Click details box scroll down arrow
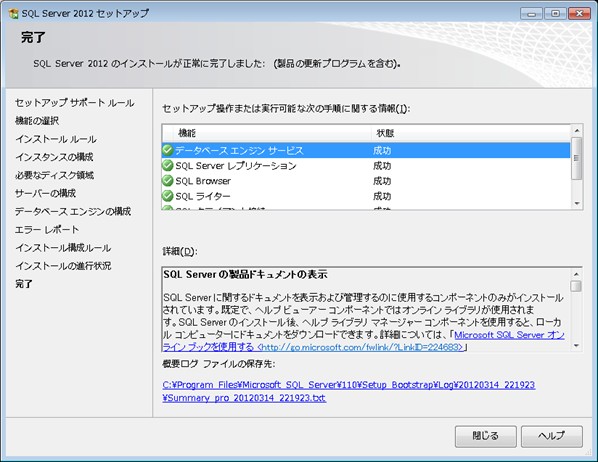 click(576, 346)
